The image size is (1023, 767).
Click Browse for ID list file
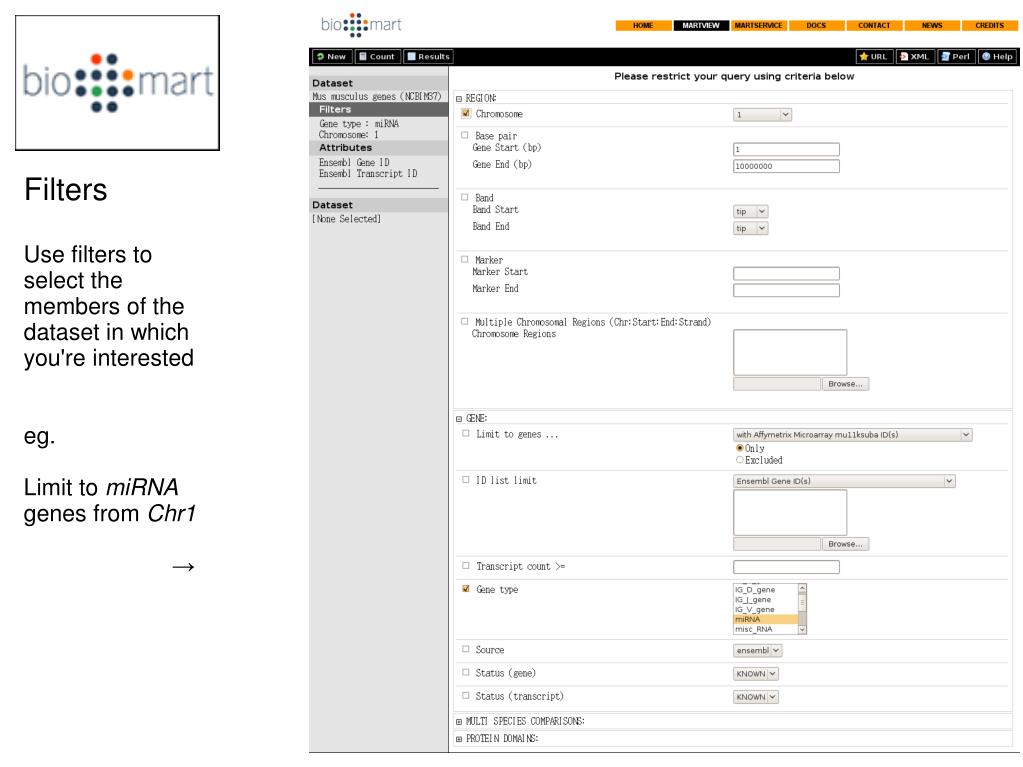pyautogui.click(x=845, y=544)
